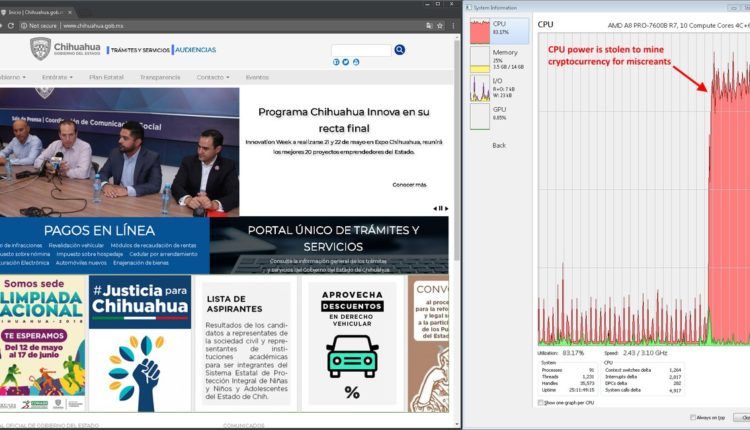Viewport: 750px width, 430px height.
Task: Expand the Contacto dropdown menu
Action: 212,77
